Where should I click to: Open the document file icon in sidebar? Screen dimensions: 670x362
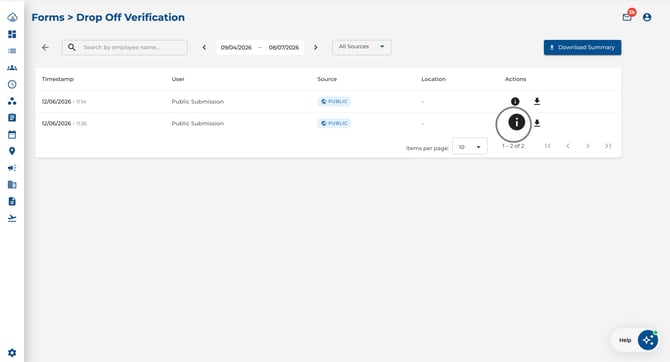point(12,201)
